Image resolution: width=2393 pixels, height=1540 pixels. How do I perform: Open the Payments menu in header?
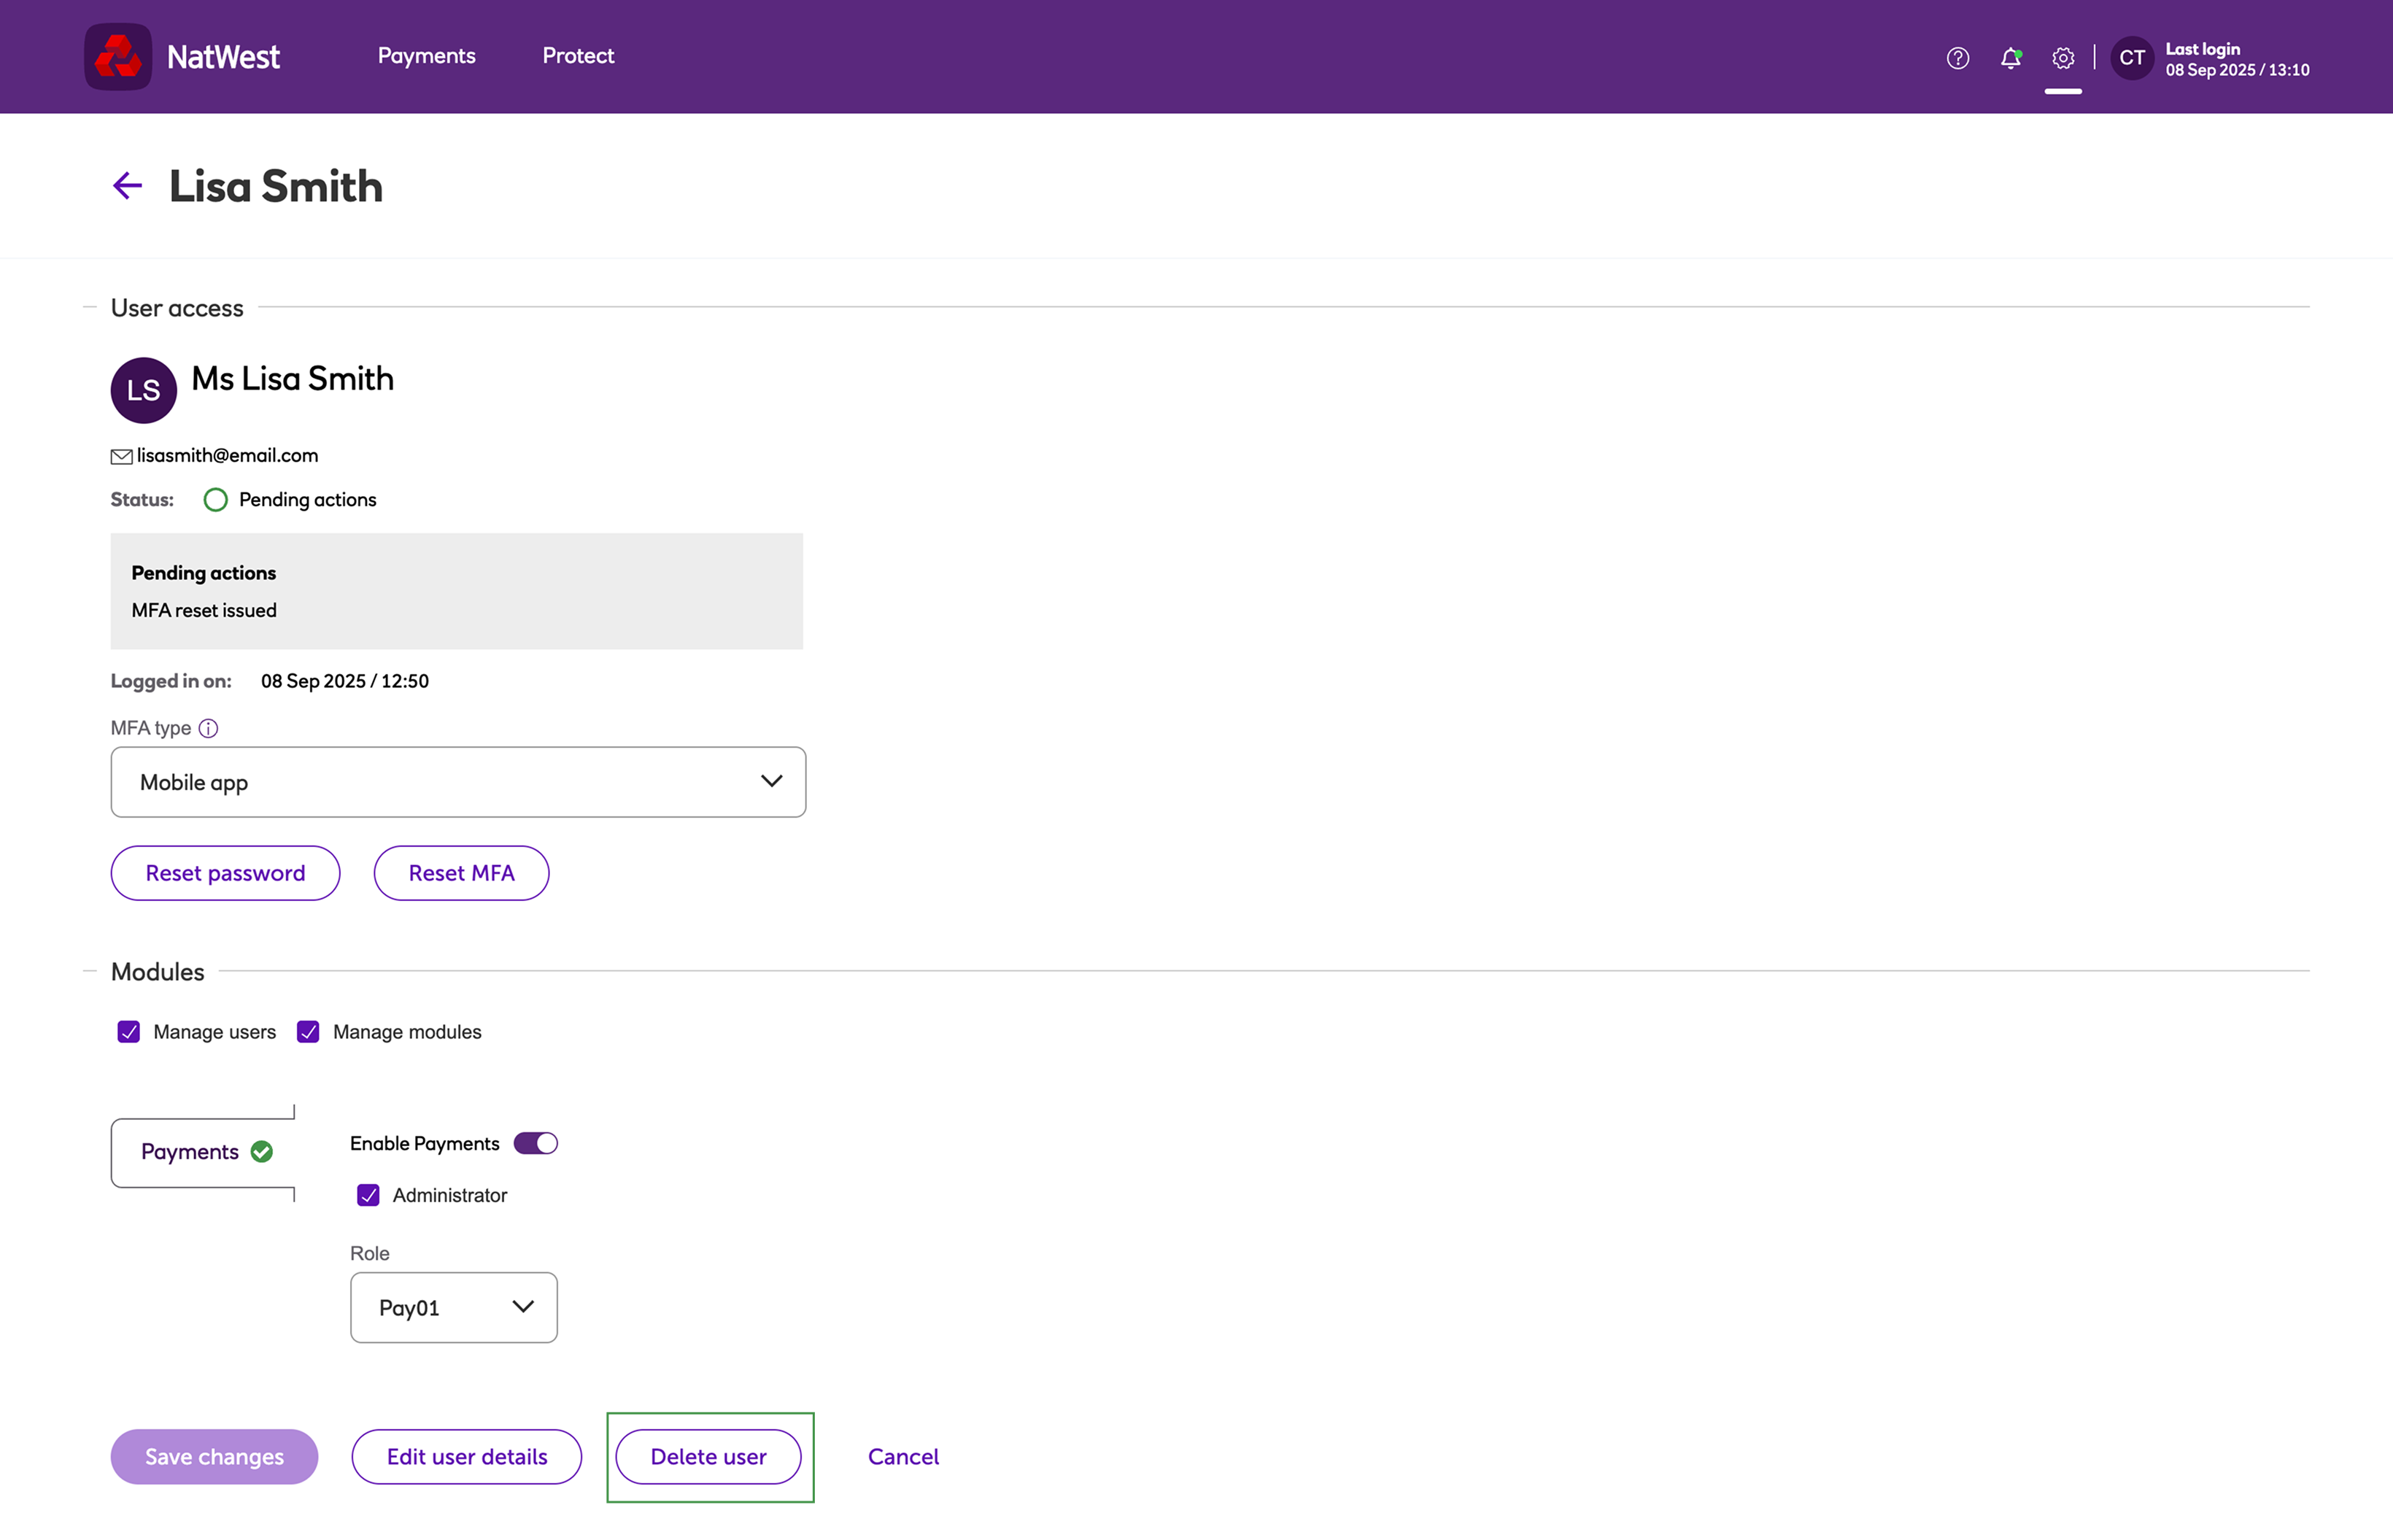[426, 56]
